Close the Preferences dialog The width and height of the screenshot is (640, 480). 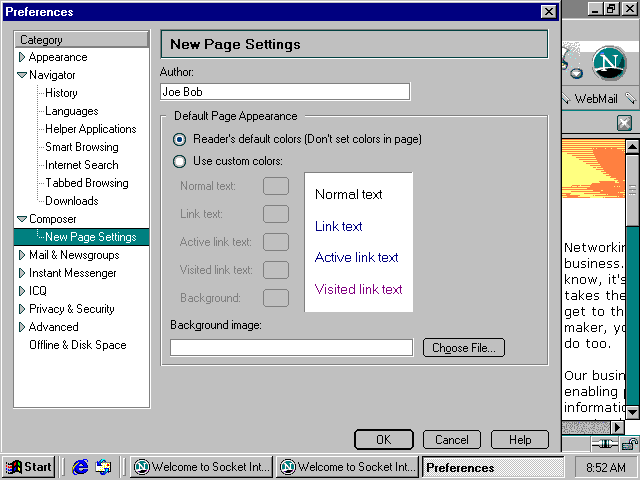point(549,11)
